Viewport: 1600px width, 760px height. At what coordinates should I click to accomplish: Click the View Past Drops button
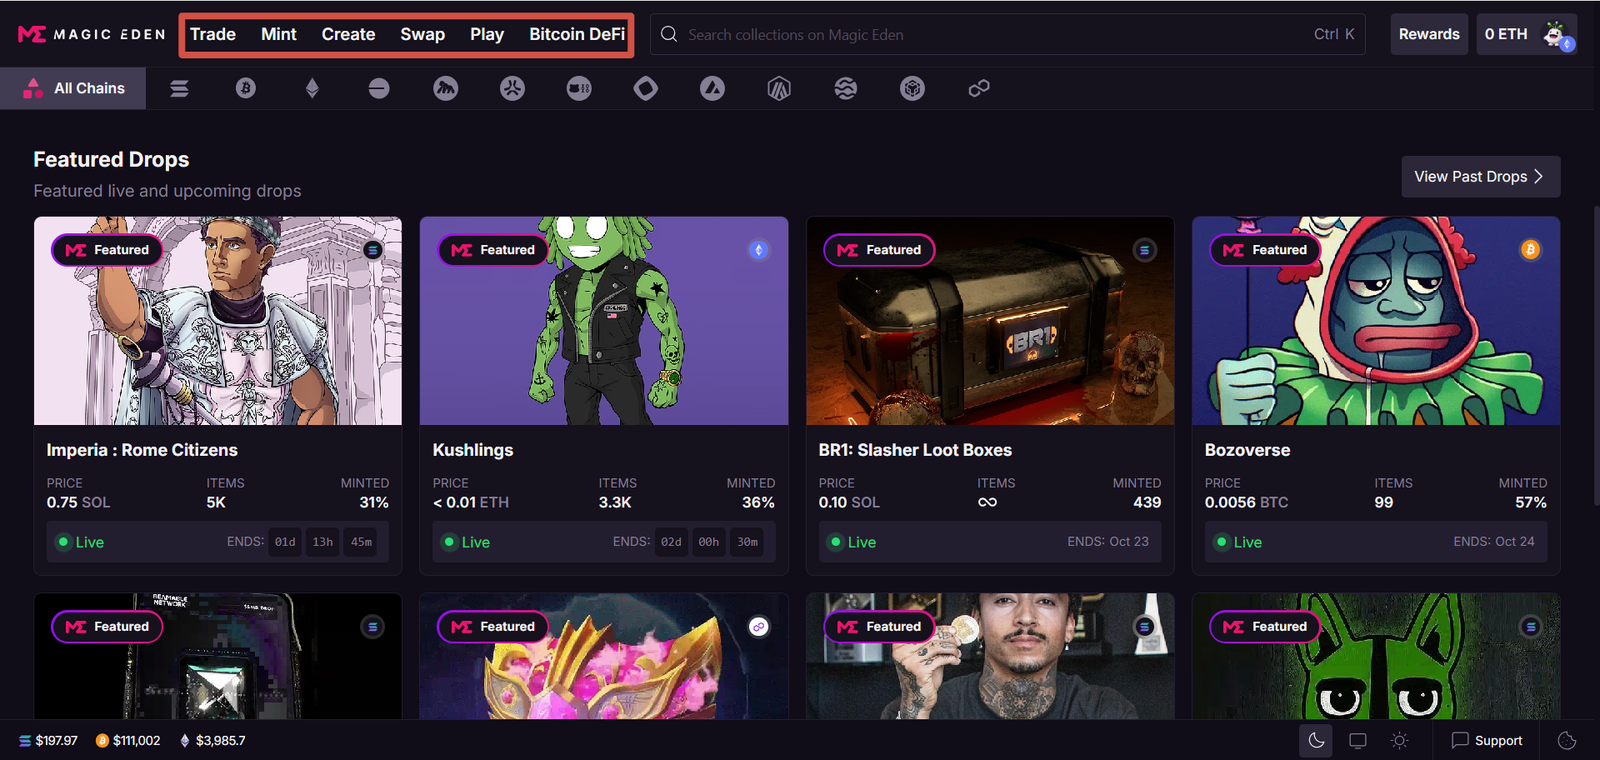(x=1480, y=177)
